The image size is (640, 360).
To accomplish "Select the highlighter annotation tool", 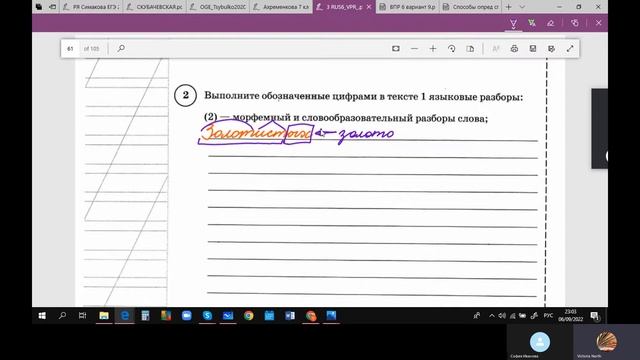I will pyautogui.click(x=532, y=23).
